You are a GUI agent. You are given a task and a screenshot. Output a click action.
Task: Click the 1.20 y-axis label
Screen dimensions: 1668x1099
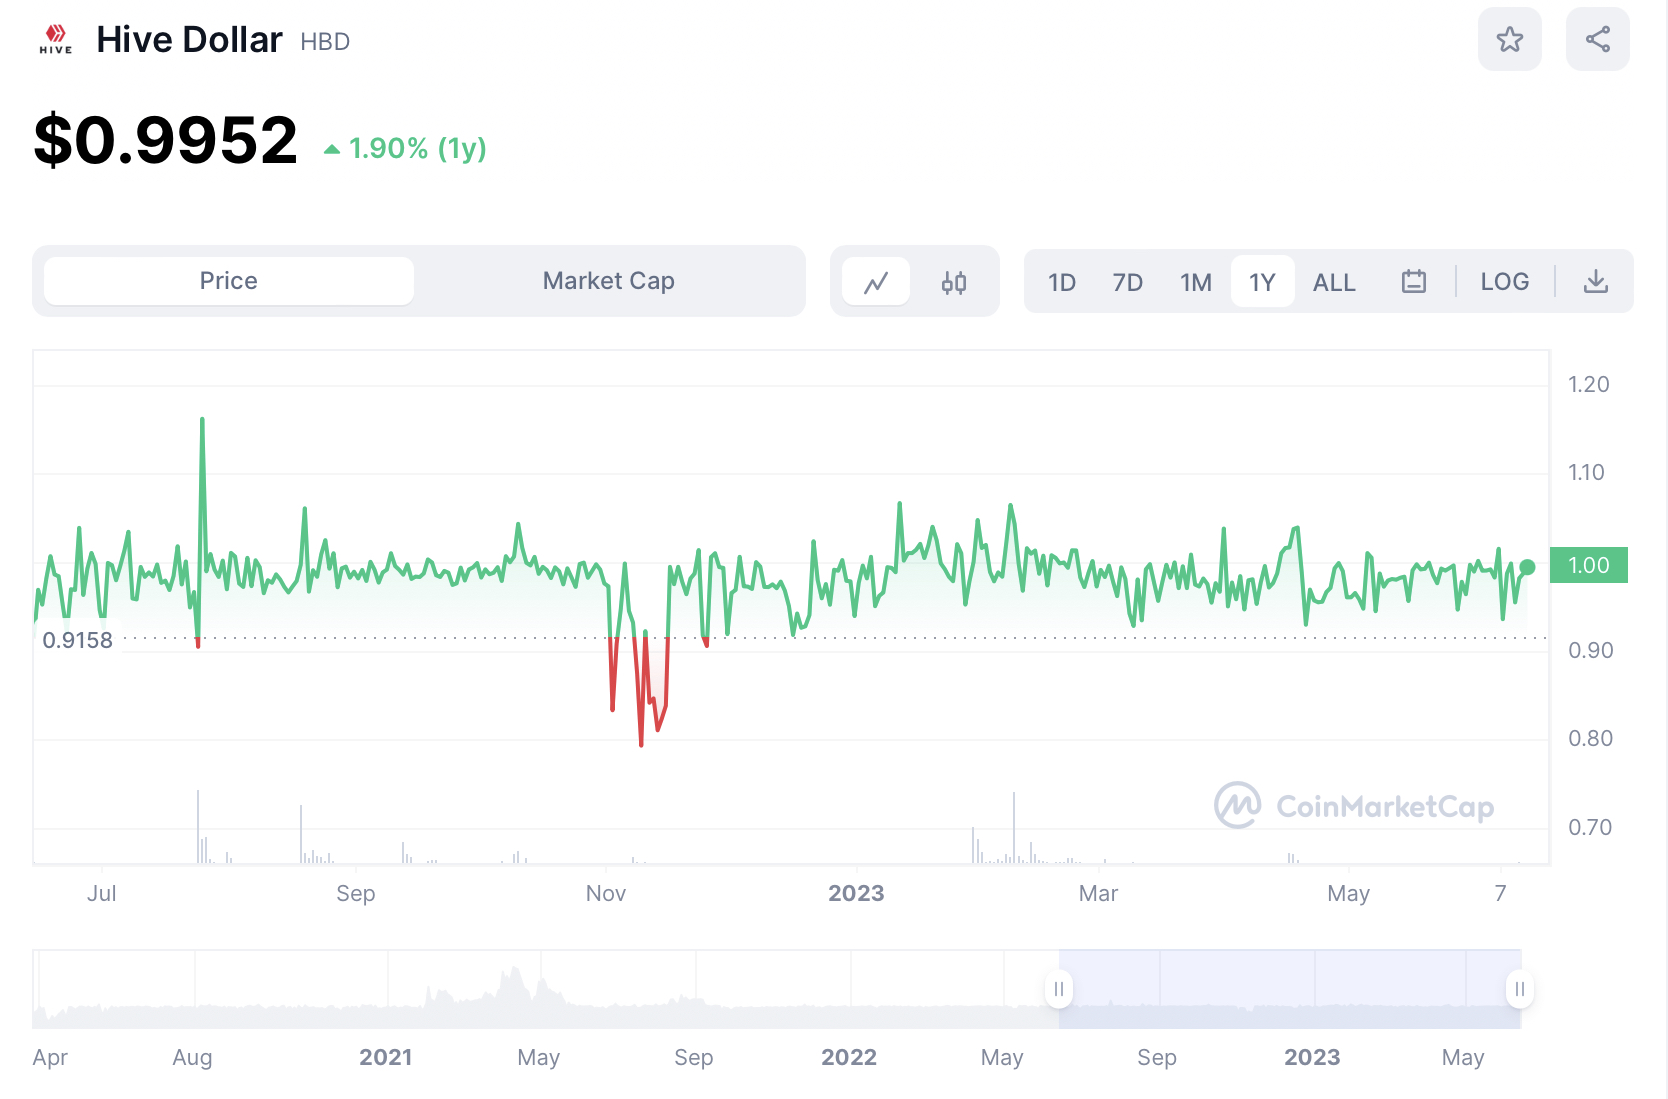[x=1588, y=385]
